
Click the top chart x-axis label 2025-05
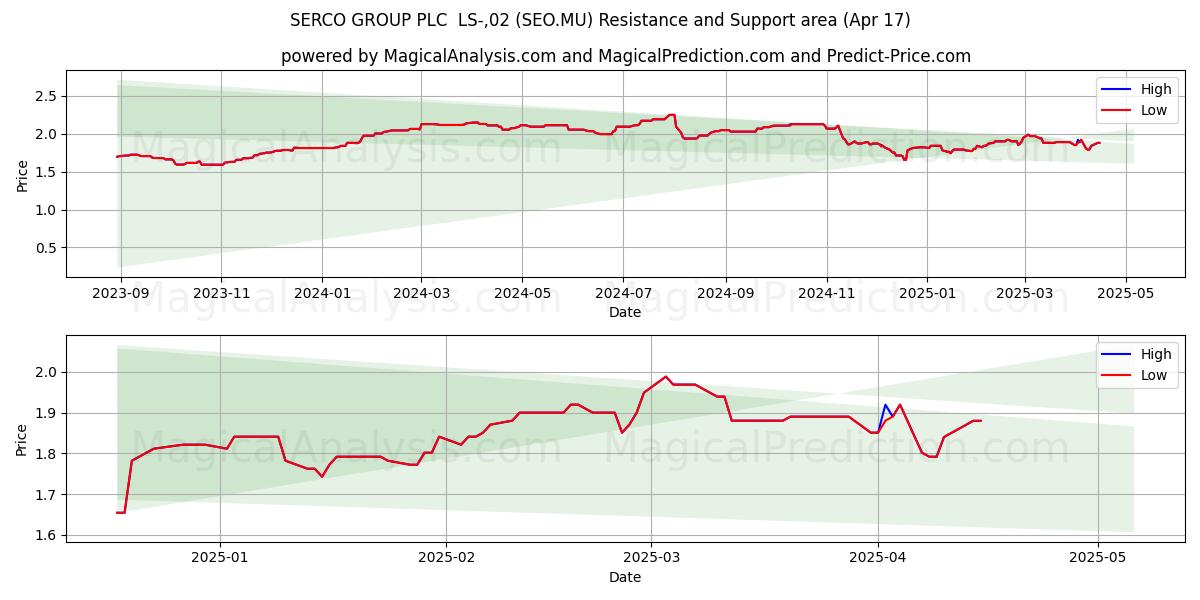point(1126,294)
